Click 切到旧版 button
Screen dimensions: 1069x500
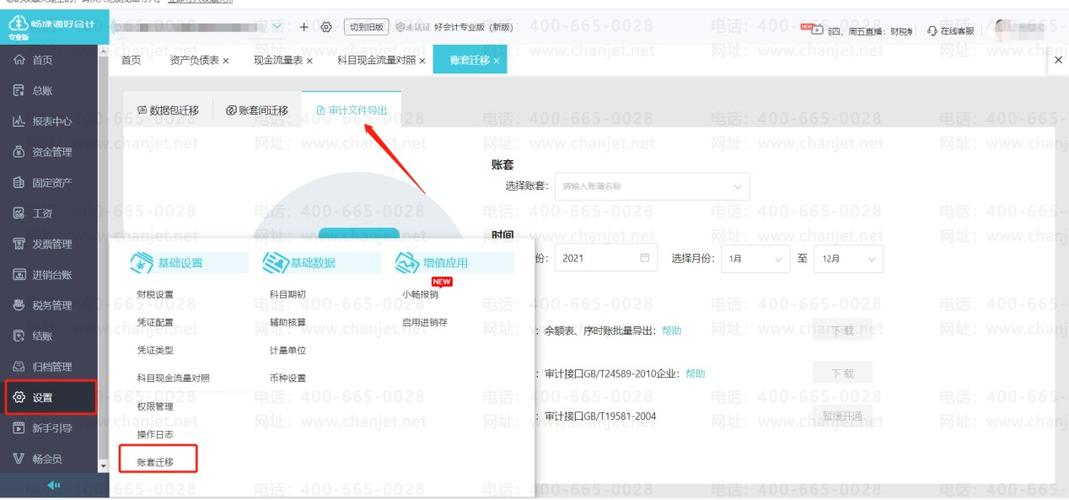point(366,27)
